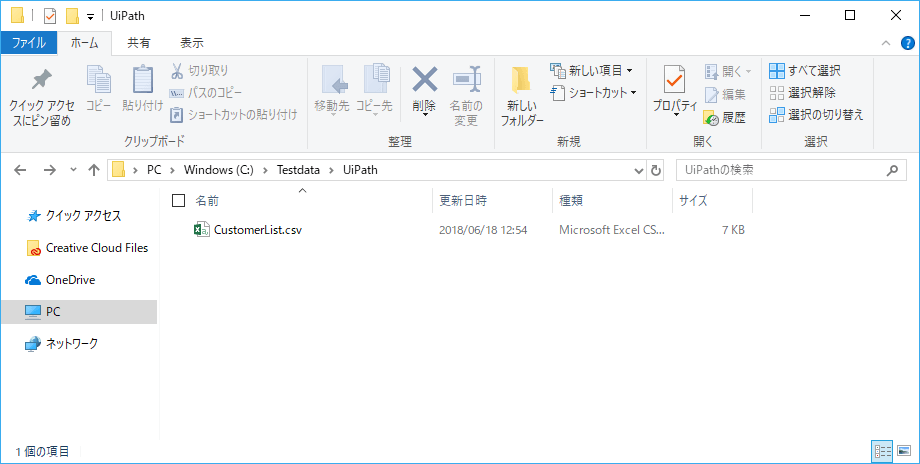
Task: Click Testdata in the breadcrumb path
Action: pos(299,170)
